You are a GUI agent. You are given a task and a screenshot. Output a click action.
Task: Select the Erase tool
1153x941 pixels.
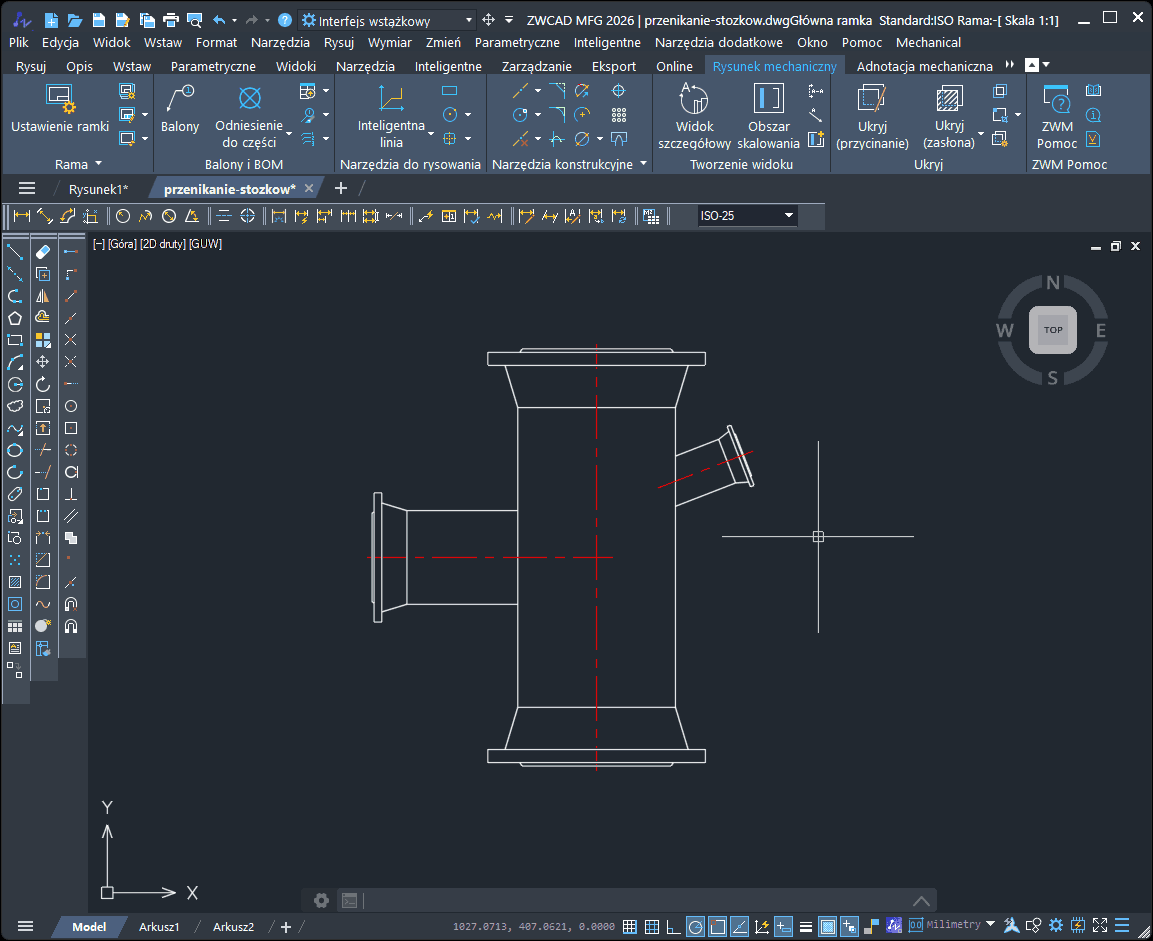click(43, 252)
